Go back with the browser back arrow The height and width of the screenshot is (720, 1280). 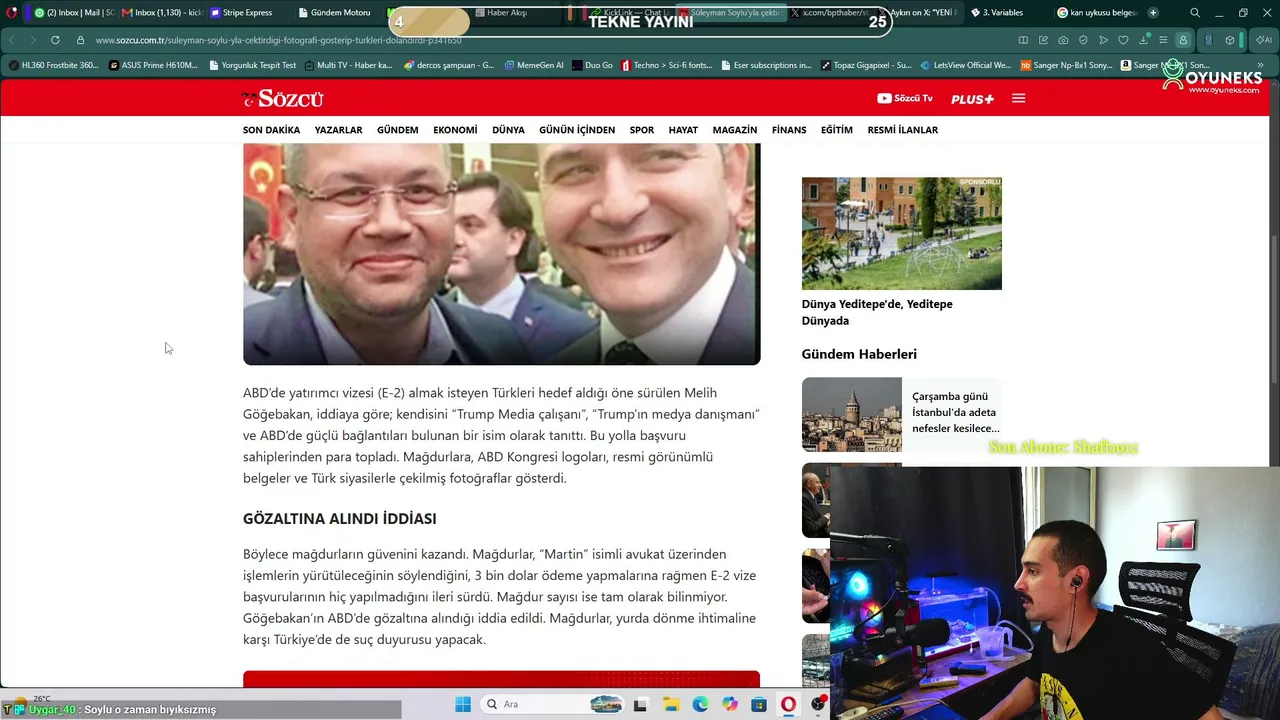(x=12, y=40)
